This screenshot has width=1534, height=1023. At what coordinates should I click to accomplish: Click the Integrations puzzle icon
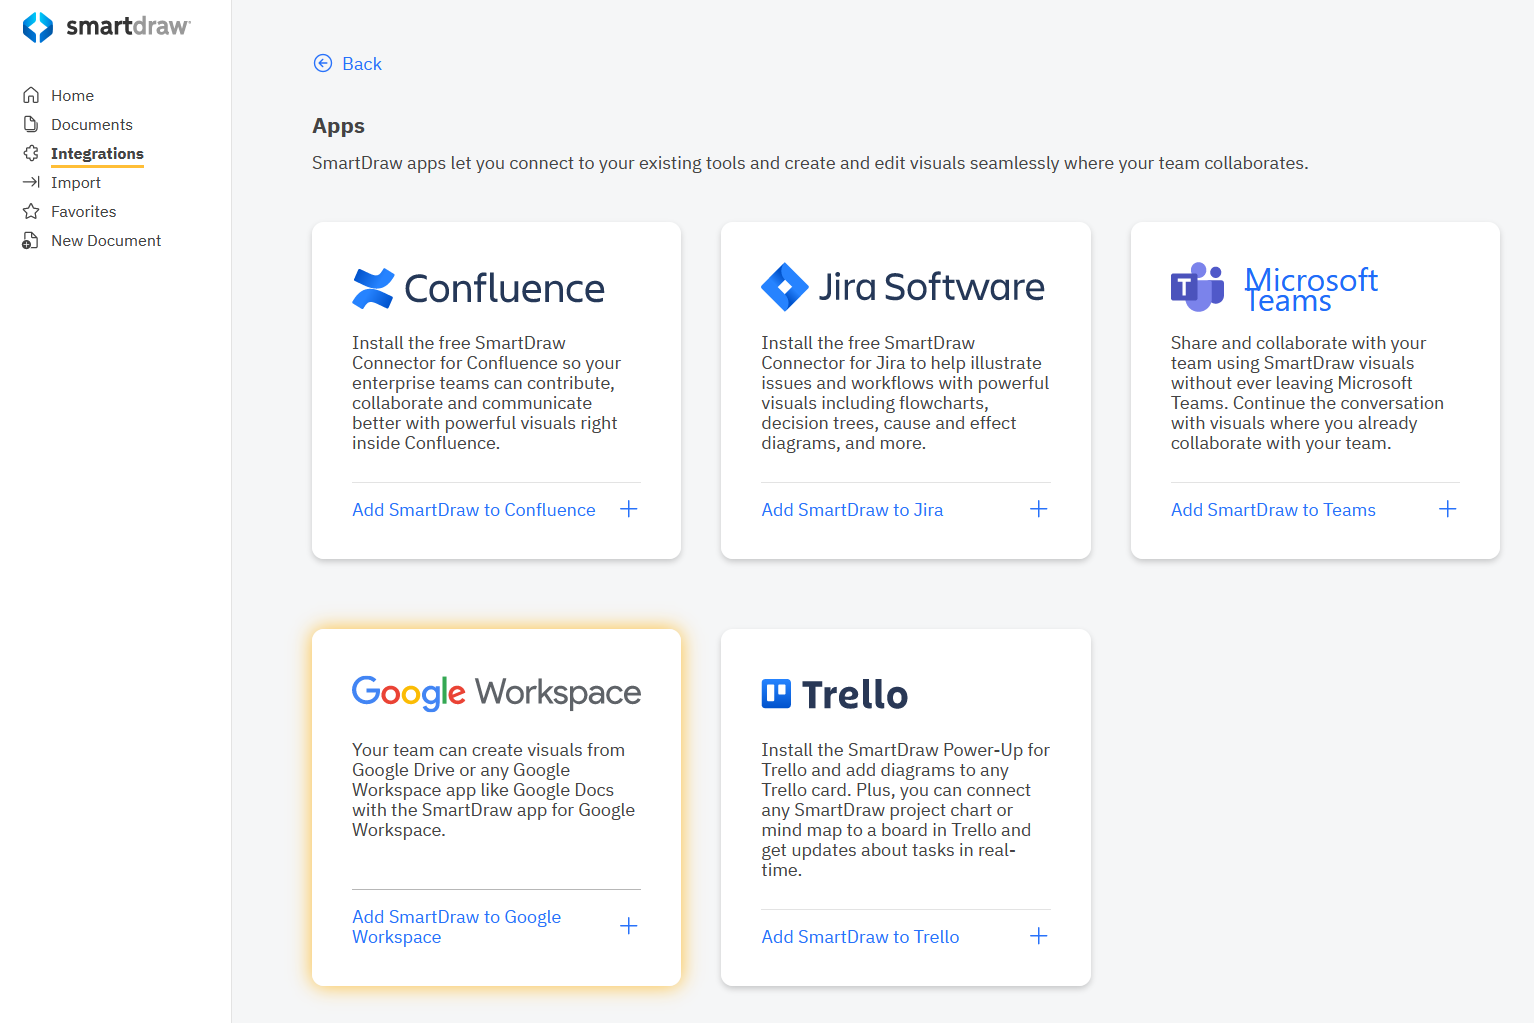tap(31, 154)
